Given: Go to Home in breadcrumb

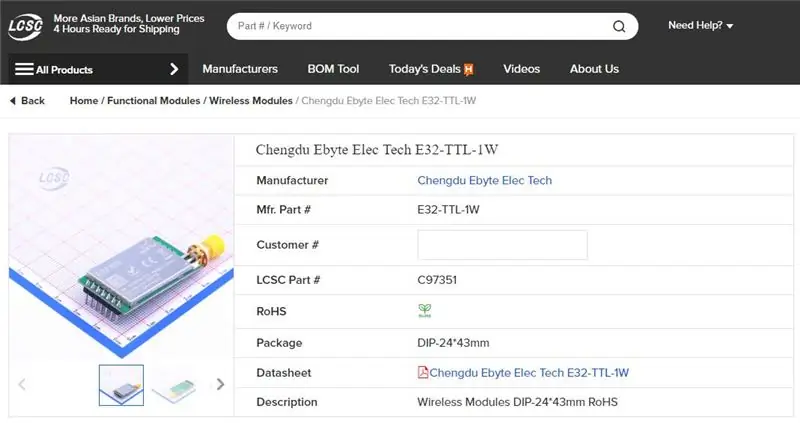Looking at the screenshot, I should pyautogui.click(x=84, y=101).
